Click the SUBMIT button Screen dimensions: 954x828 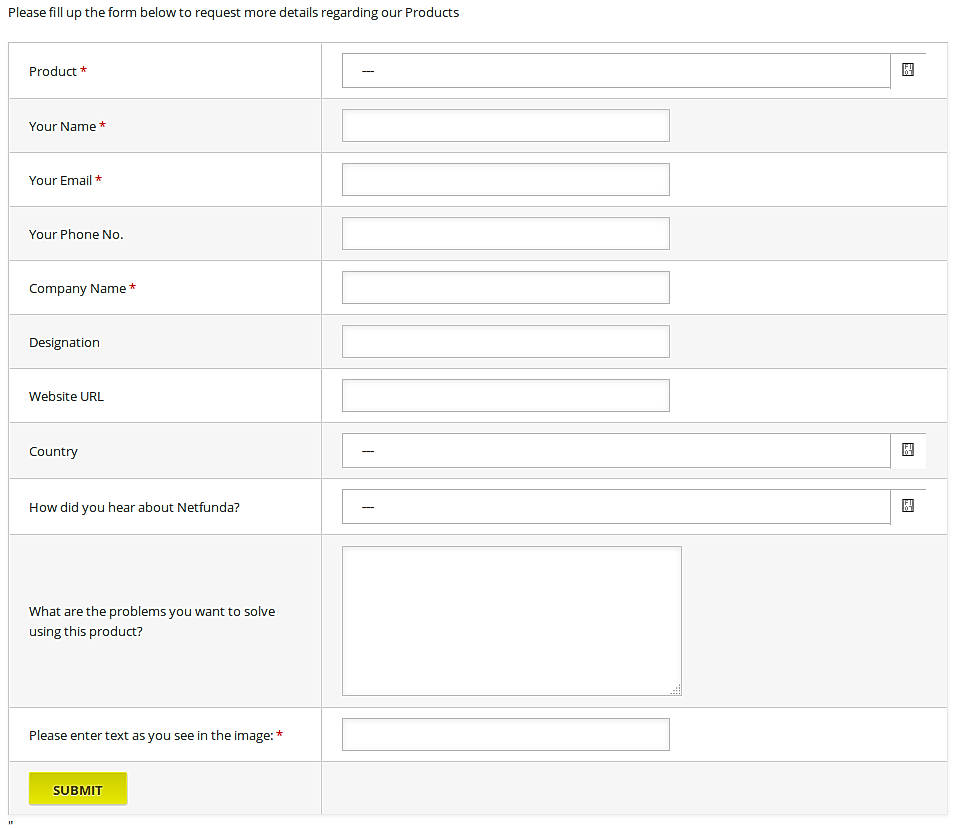click(78, 788)
